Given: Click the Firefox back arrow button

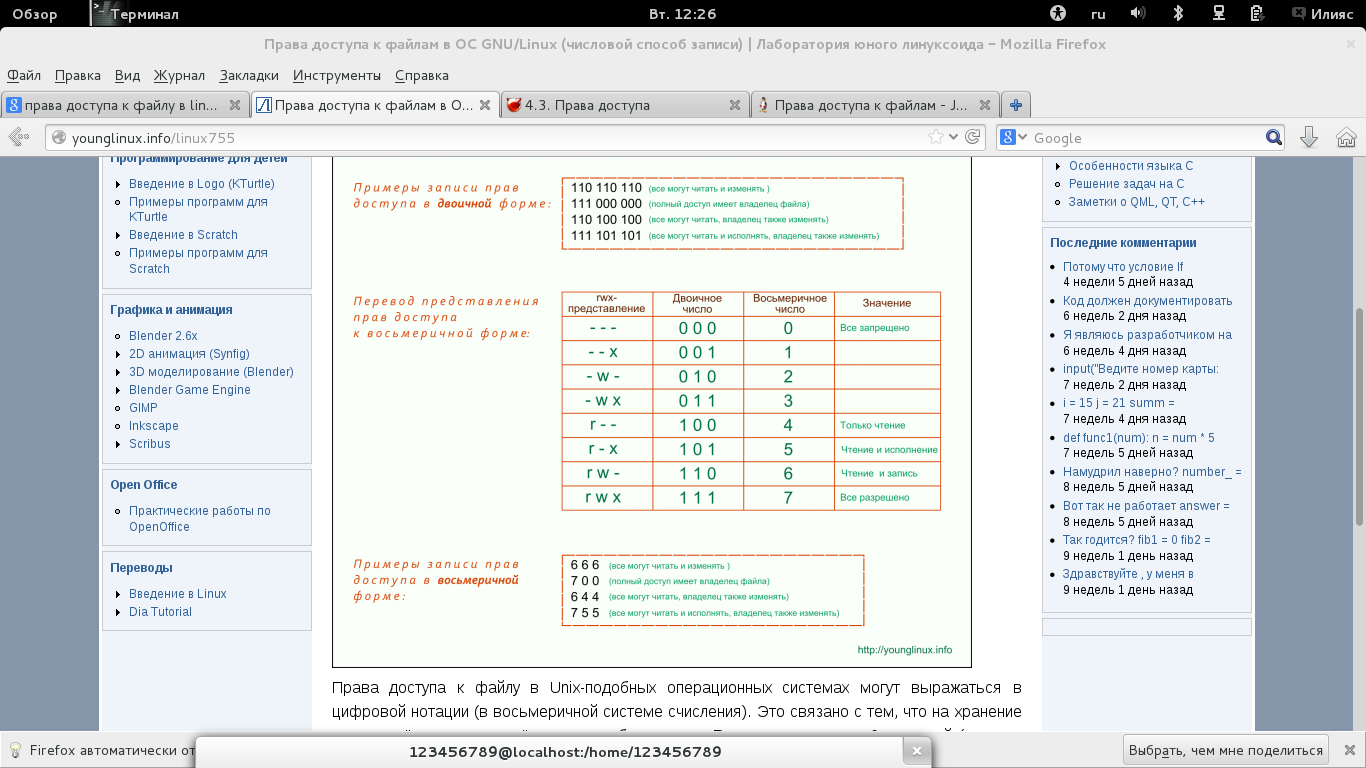Looking at the screenshot, I should (17, 138).
